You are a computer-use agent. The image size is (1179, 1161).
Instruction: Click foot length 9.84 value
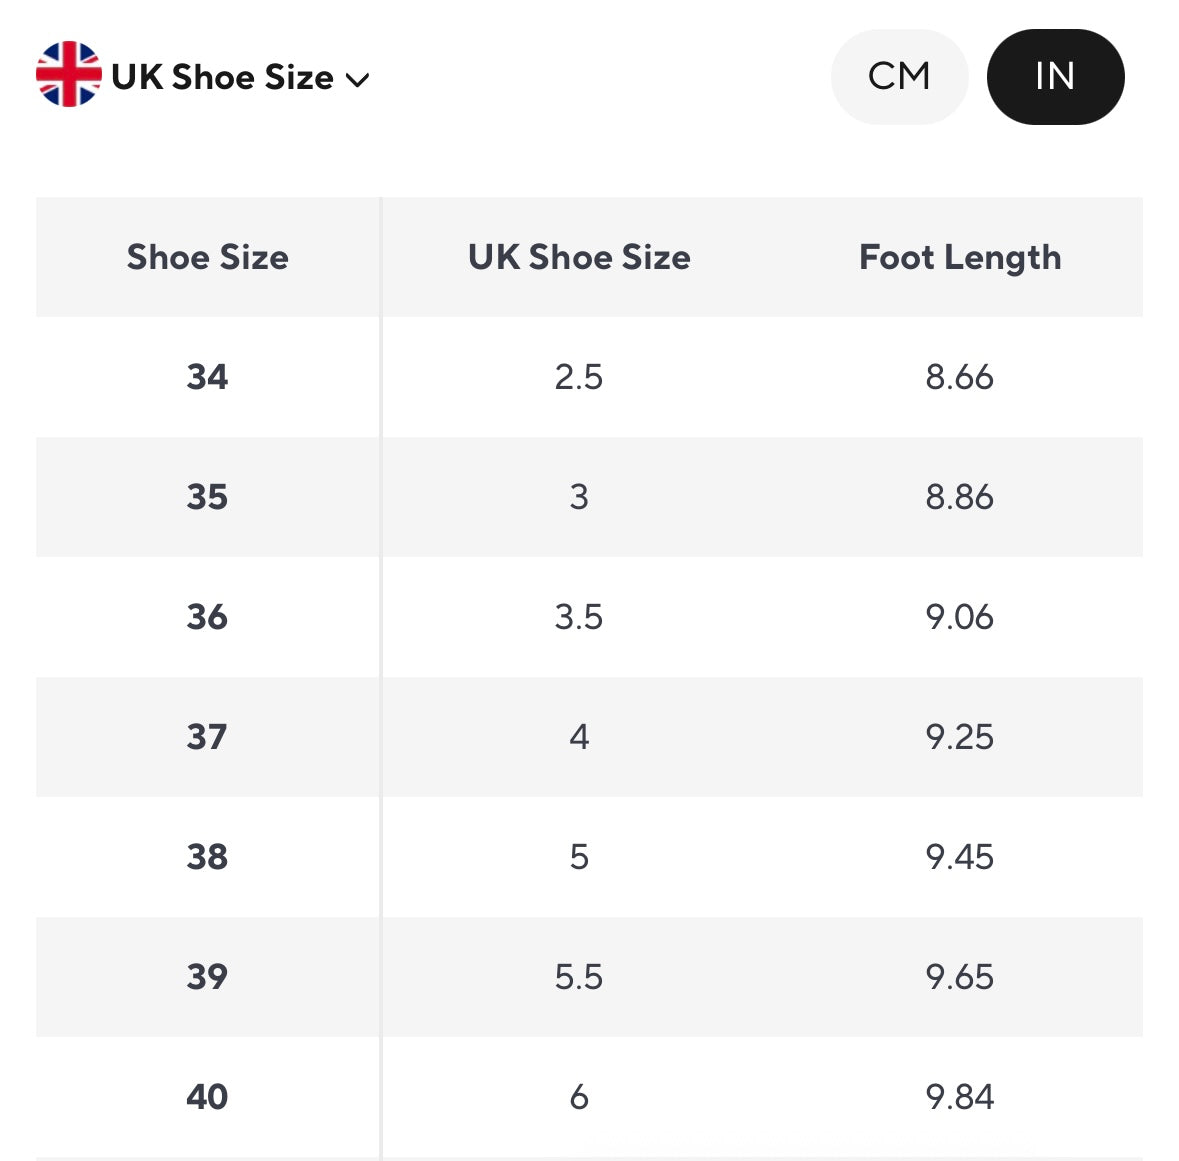click(959, 1097)
